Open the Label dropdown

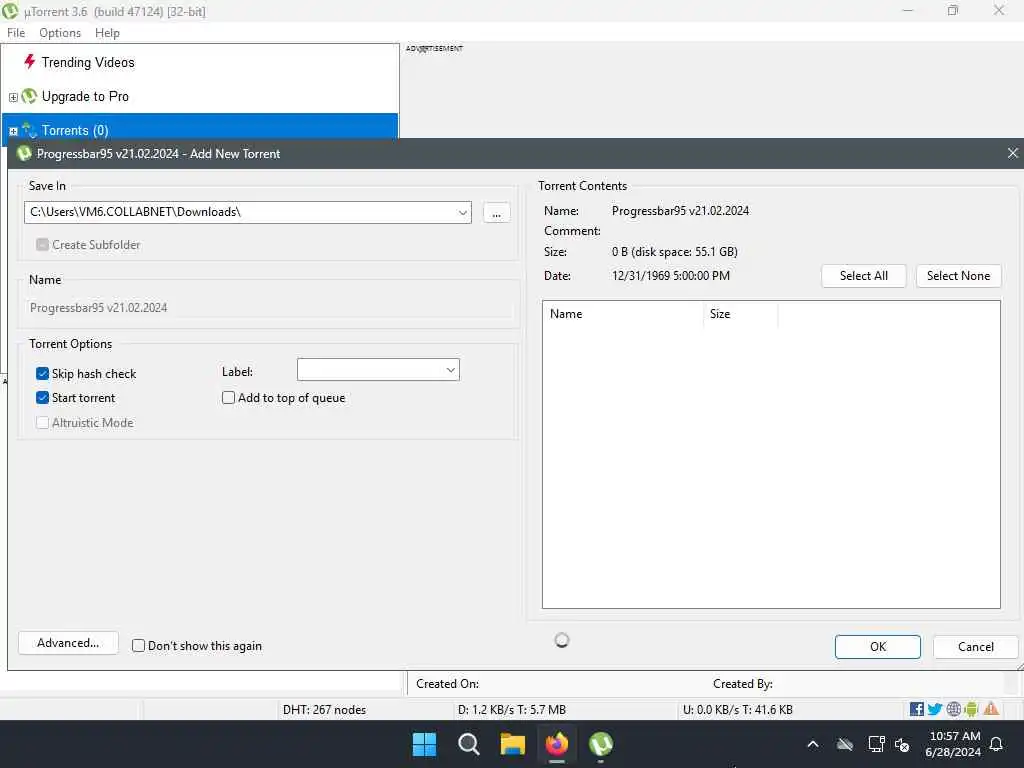pos(451,370)
